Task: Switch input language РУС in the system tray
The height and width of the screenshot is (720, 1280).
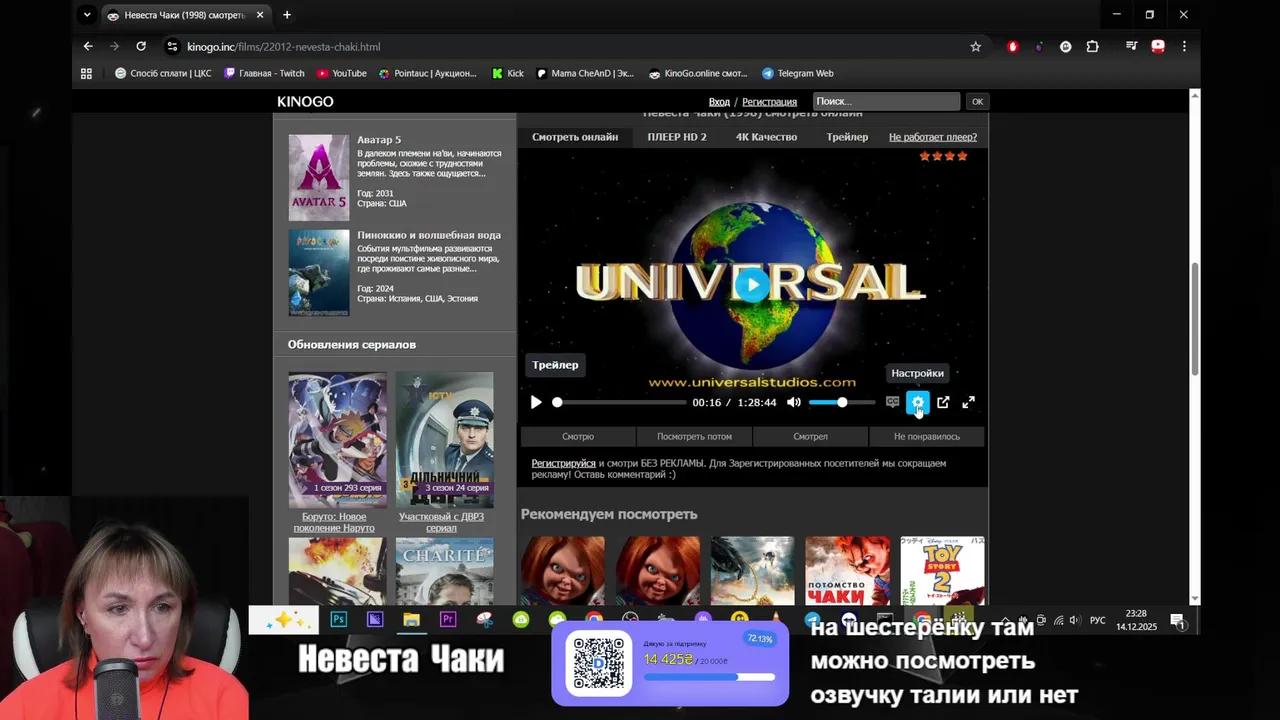Action: (1097, 620)
